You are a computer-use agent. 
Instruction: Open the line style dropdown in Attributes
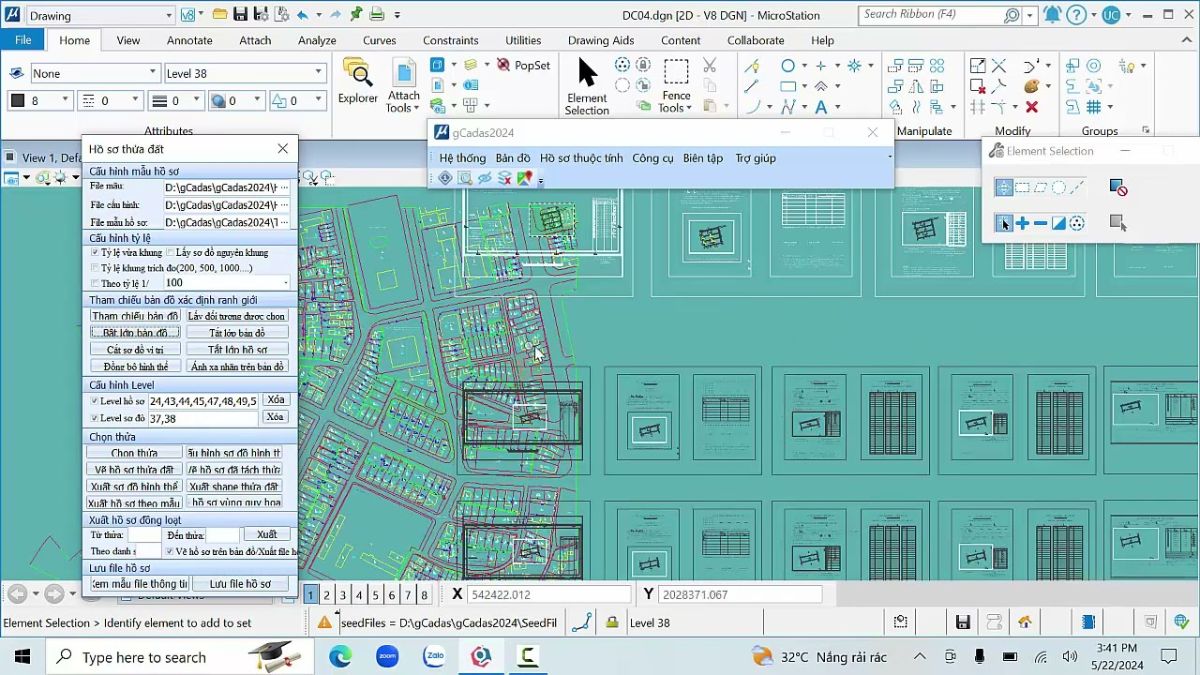click(x=110, y=100)
